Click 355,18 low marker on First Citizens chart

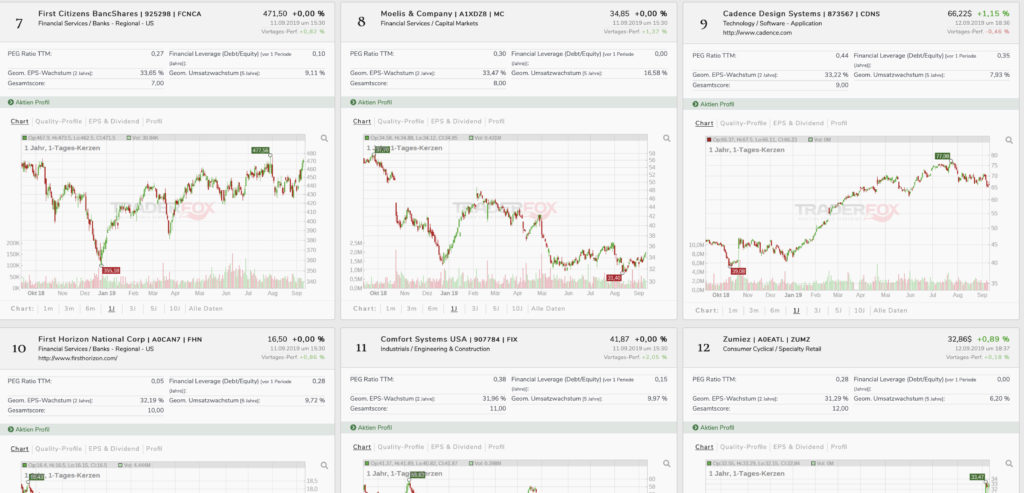click(111, 270)
